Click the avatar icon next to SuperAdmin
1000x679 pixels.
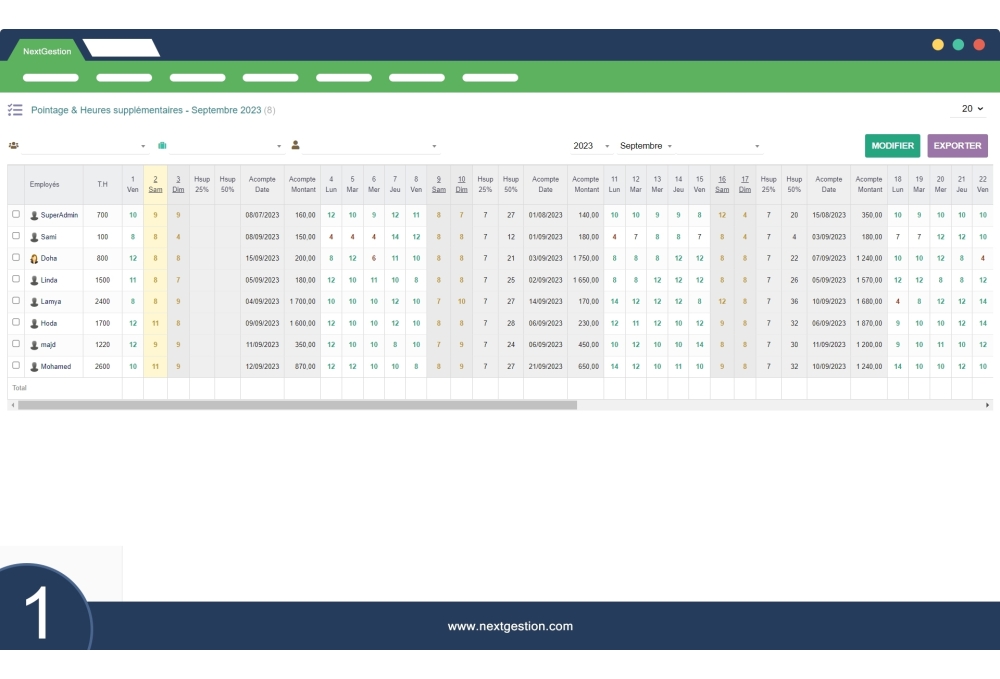coord(34,215)
